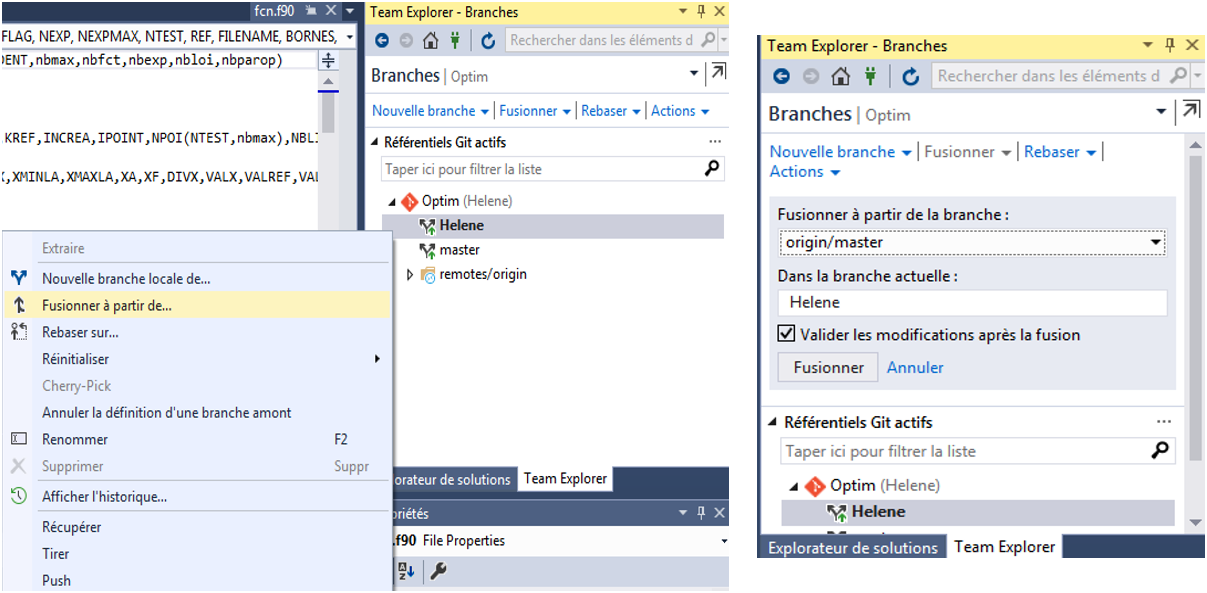The image size is (1207, 593).
Task: Choose Fusionner à partir de... in the context menu
Action: click(x=107, y=306)
